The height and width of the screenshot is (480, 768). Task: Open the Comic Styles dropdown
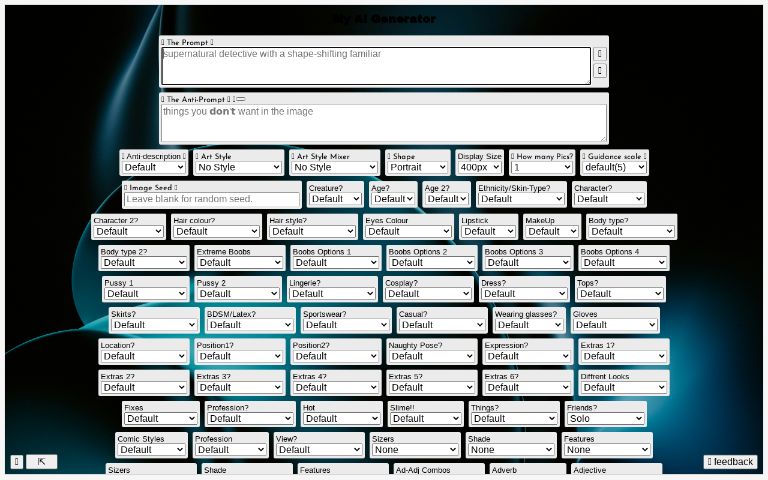tap(151, 450)
